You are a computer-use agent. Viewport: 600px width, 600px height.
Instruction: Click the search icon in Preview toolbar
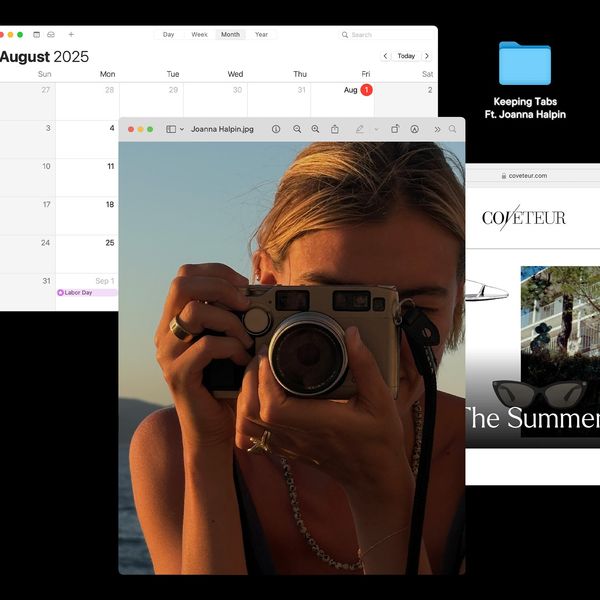[453, 129]
